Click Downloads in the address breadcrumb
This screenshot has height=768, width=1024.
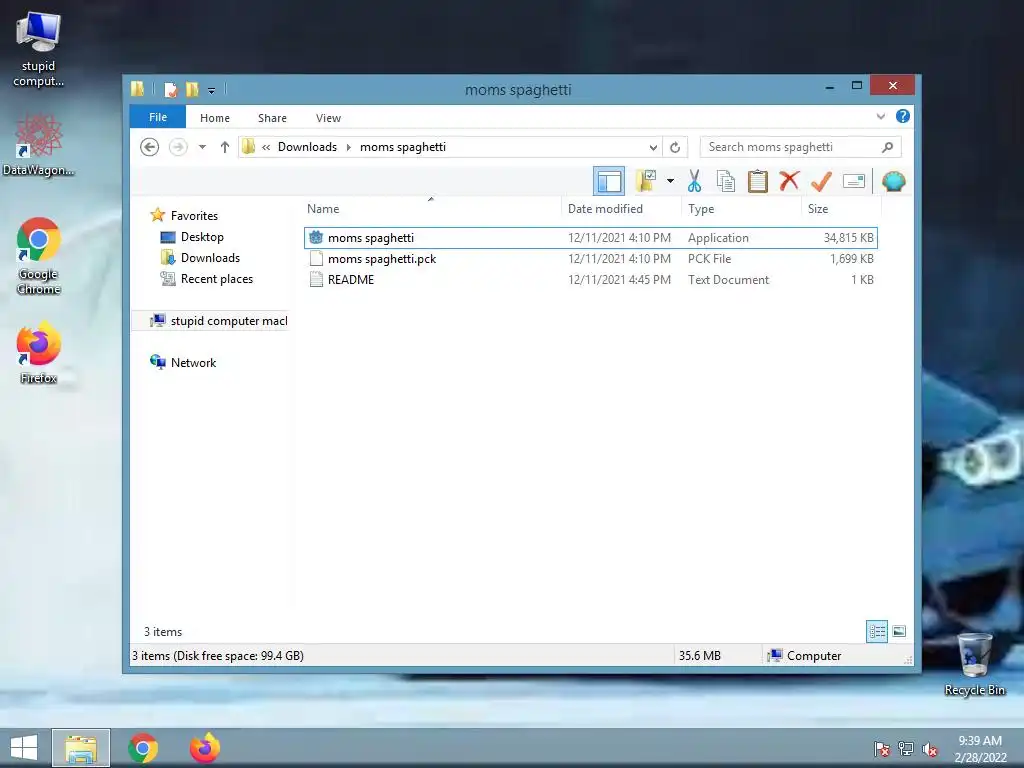click(308, 147)
